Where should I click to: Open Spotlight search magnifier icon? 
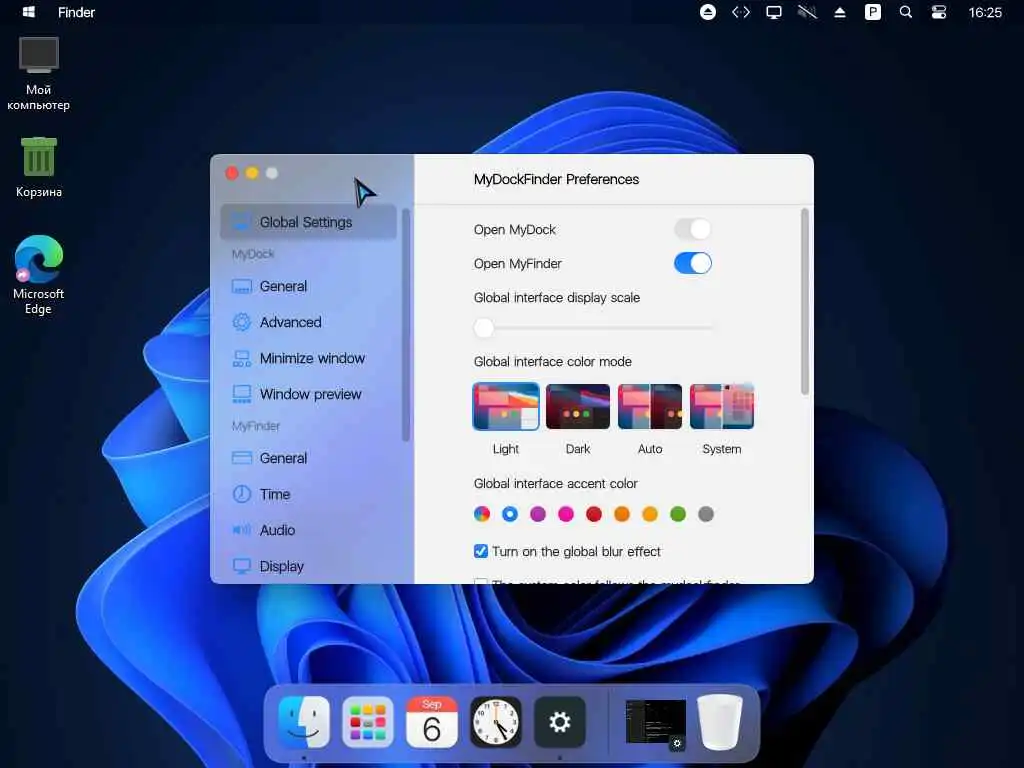point(906,12)
